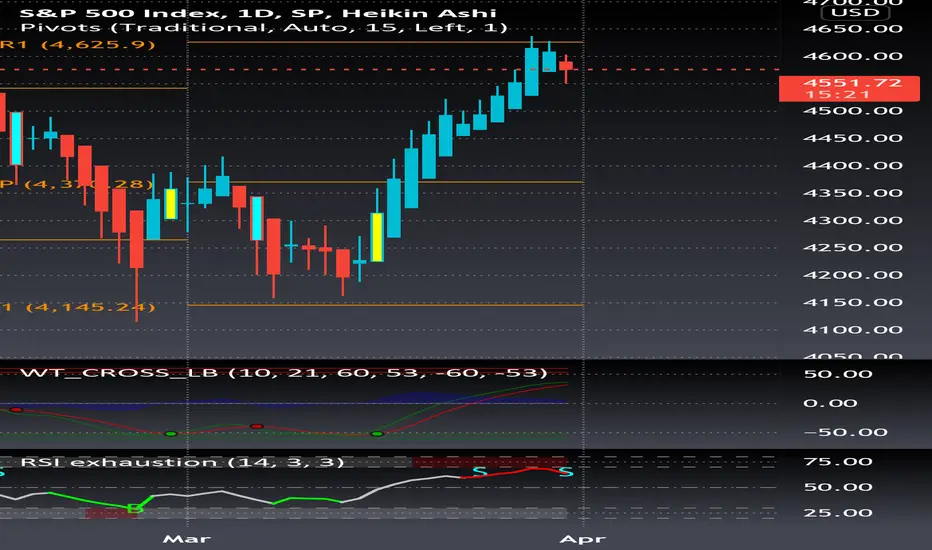The width and height of the screenshot is (932, 550).
Task: Click the 25.00 level on RSI scale
Action: [x=838, y=513]
